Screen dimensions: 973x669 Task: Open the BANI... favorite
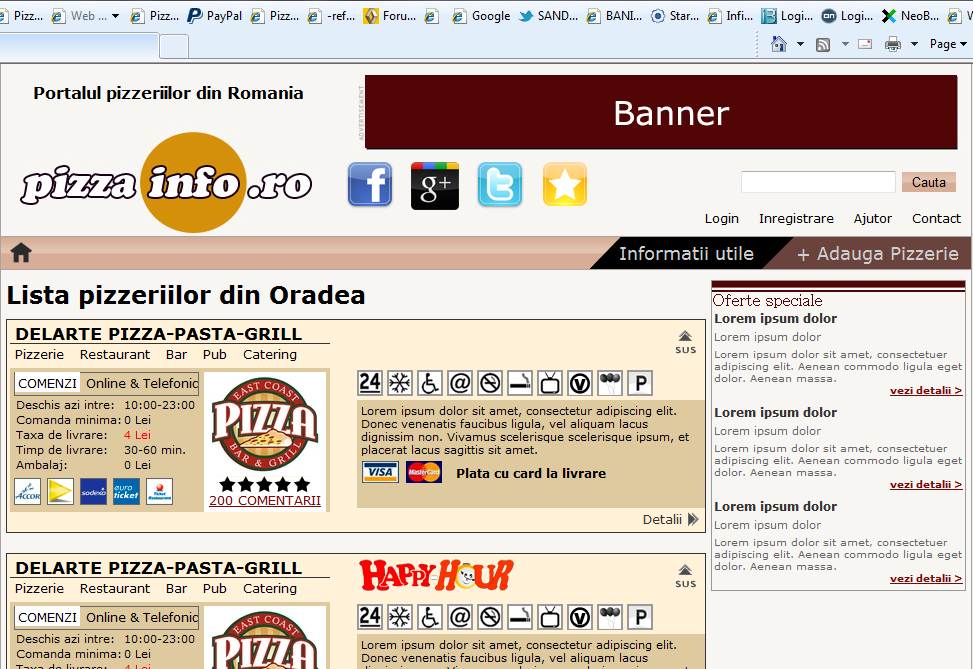point(615,16)
